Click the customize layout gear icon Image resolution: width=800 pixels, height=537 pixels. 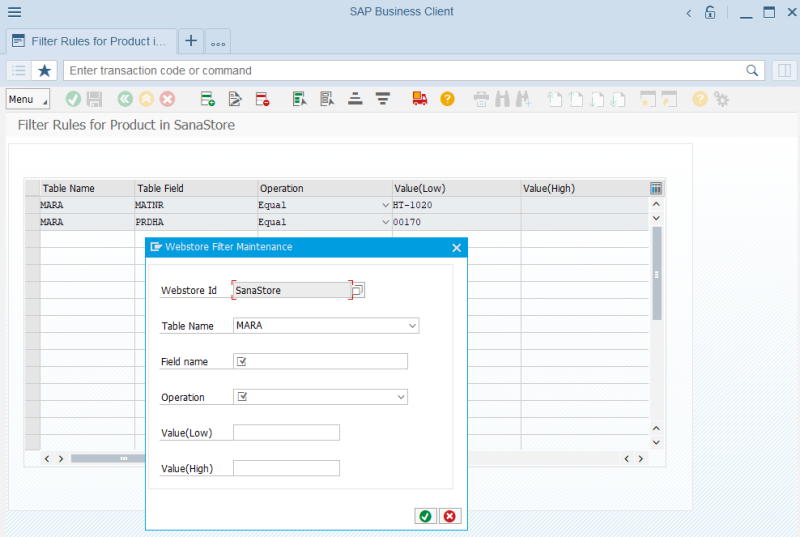click(721, 99)
